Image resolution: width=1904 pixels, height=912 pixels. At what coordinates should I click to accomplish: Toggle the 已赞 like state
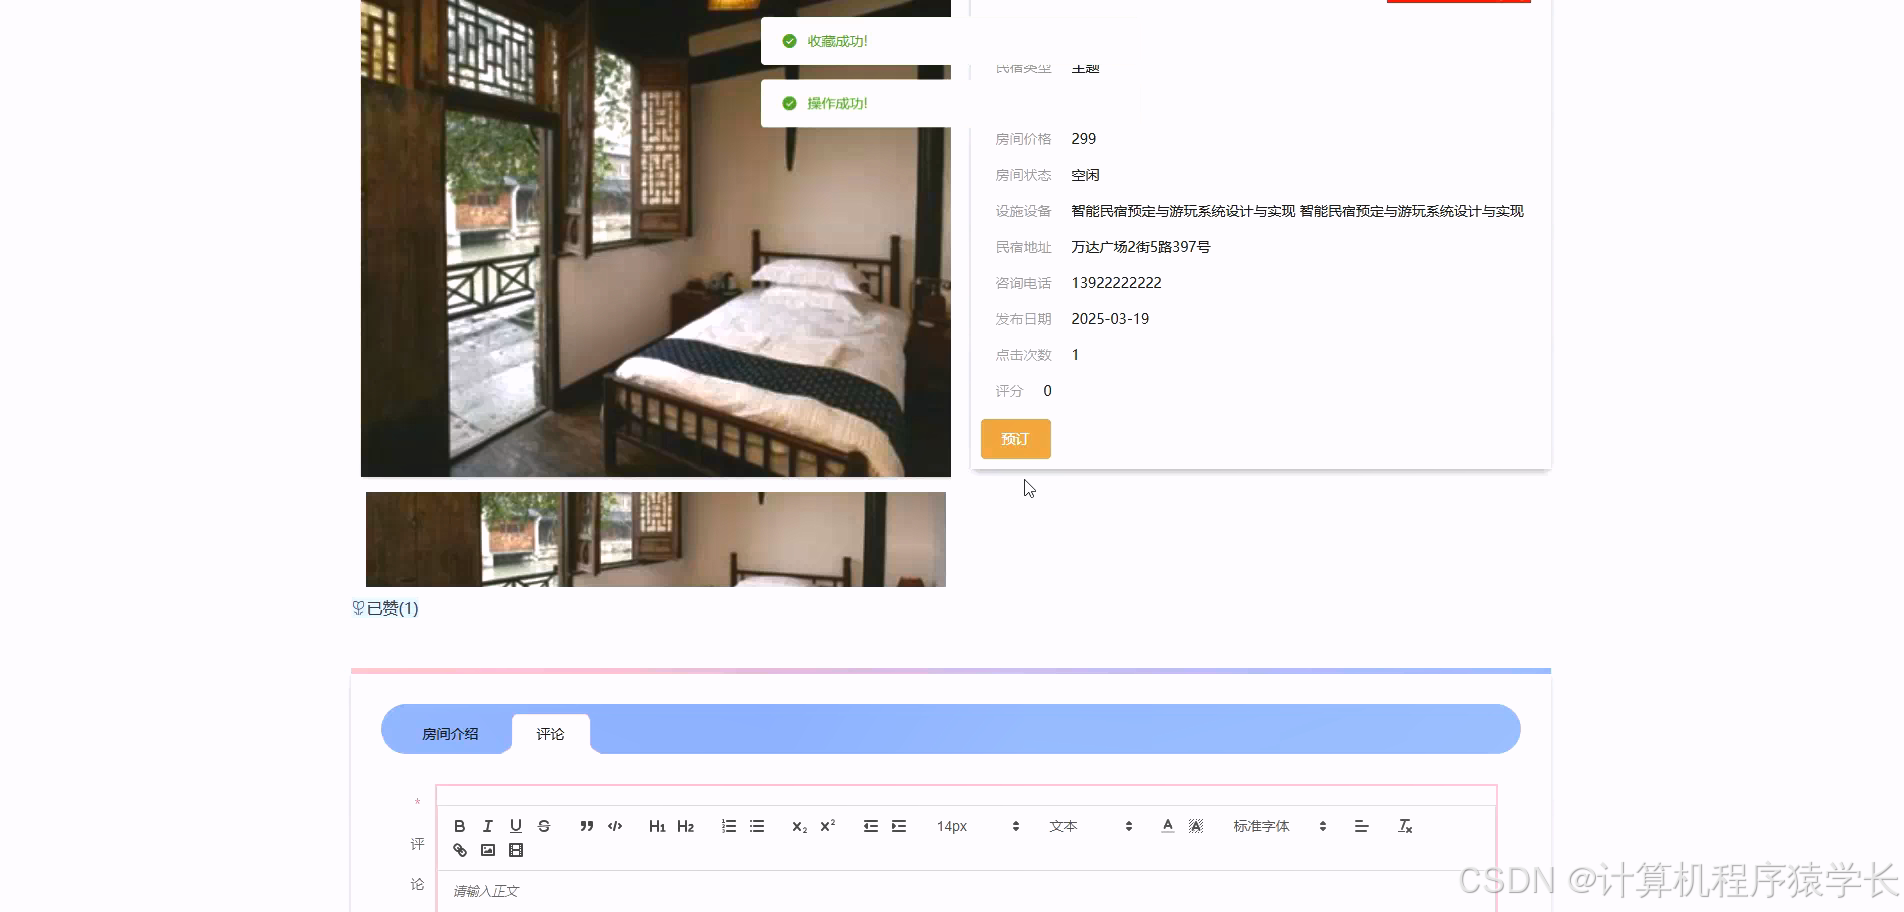385,608
